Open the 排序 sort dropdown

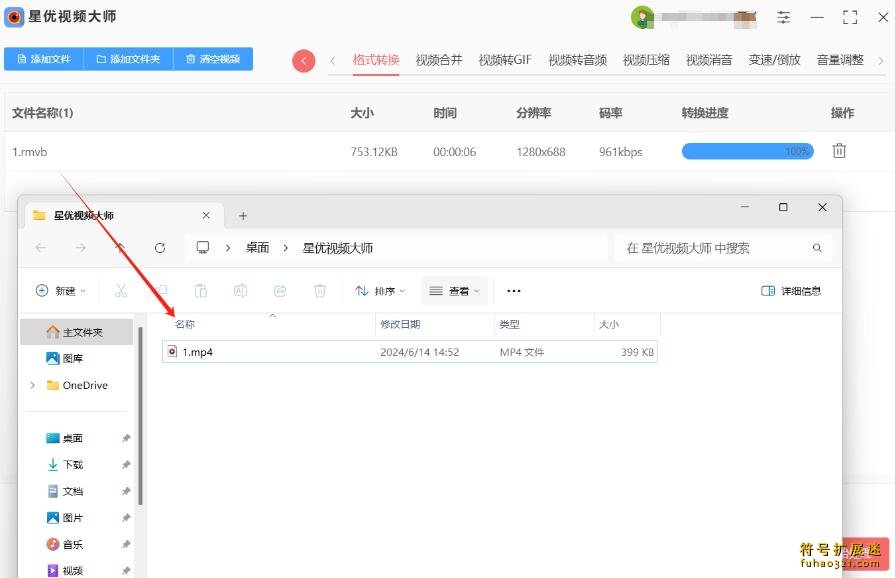(380, 291)
